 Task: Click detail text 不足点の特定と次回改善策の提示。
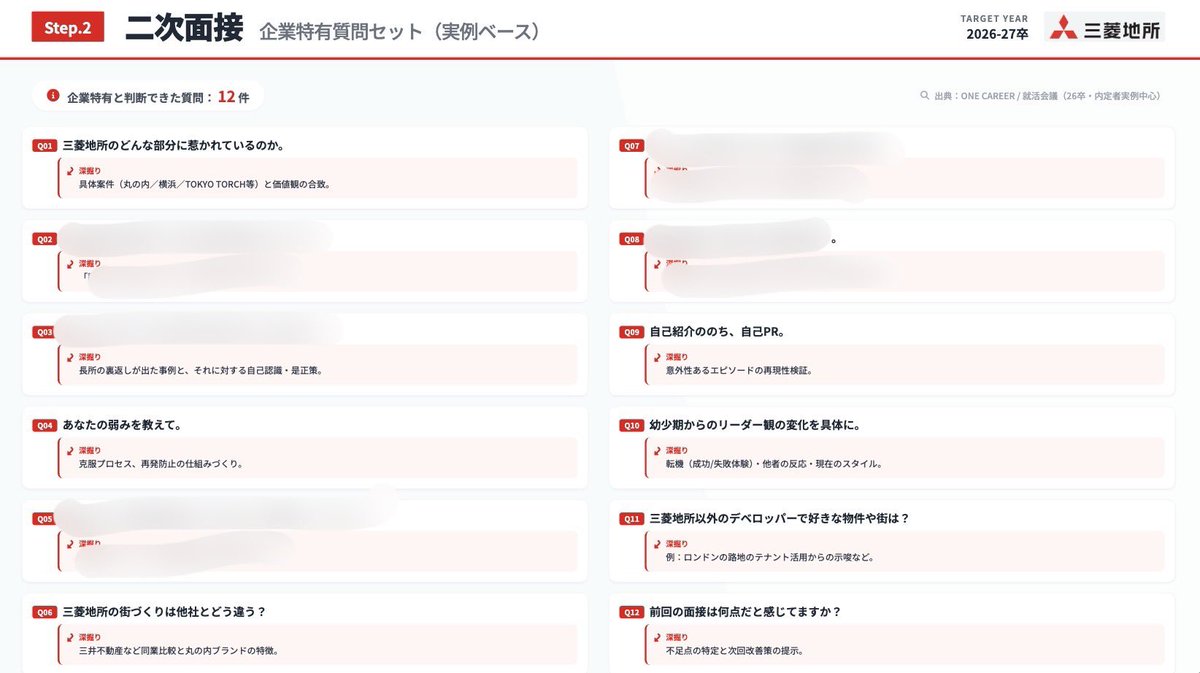(x=735, y=650)
